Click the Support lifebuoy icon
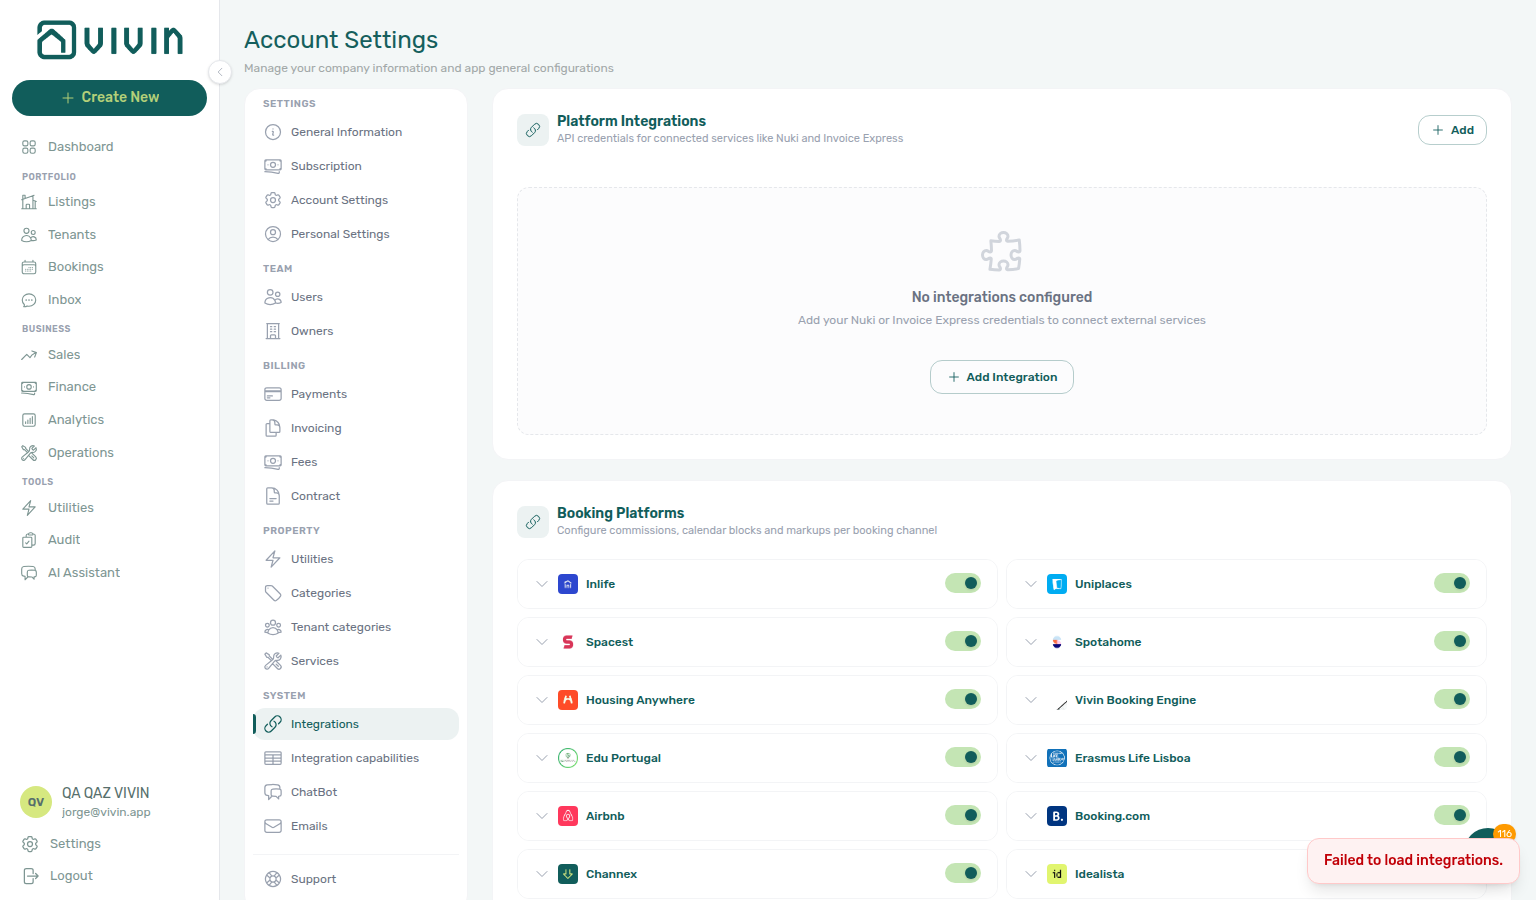 [x=273, y=879]
